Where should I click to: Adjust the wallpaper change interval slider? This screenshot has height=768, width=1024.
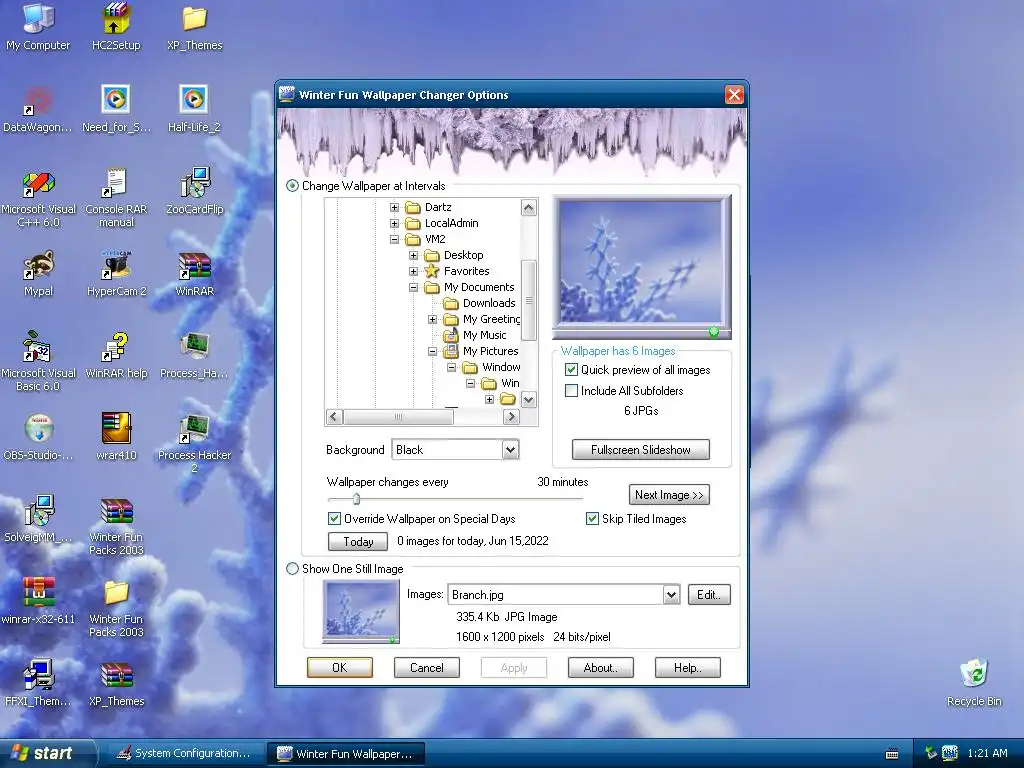pyautogui.click(x=356, y=500)
